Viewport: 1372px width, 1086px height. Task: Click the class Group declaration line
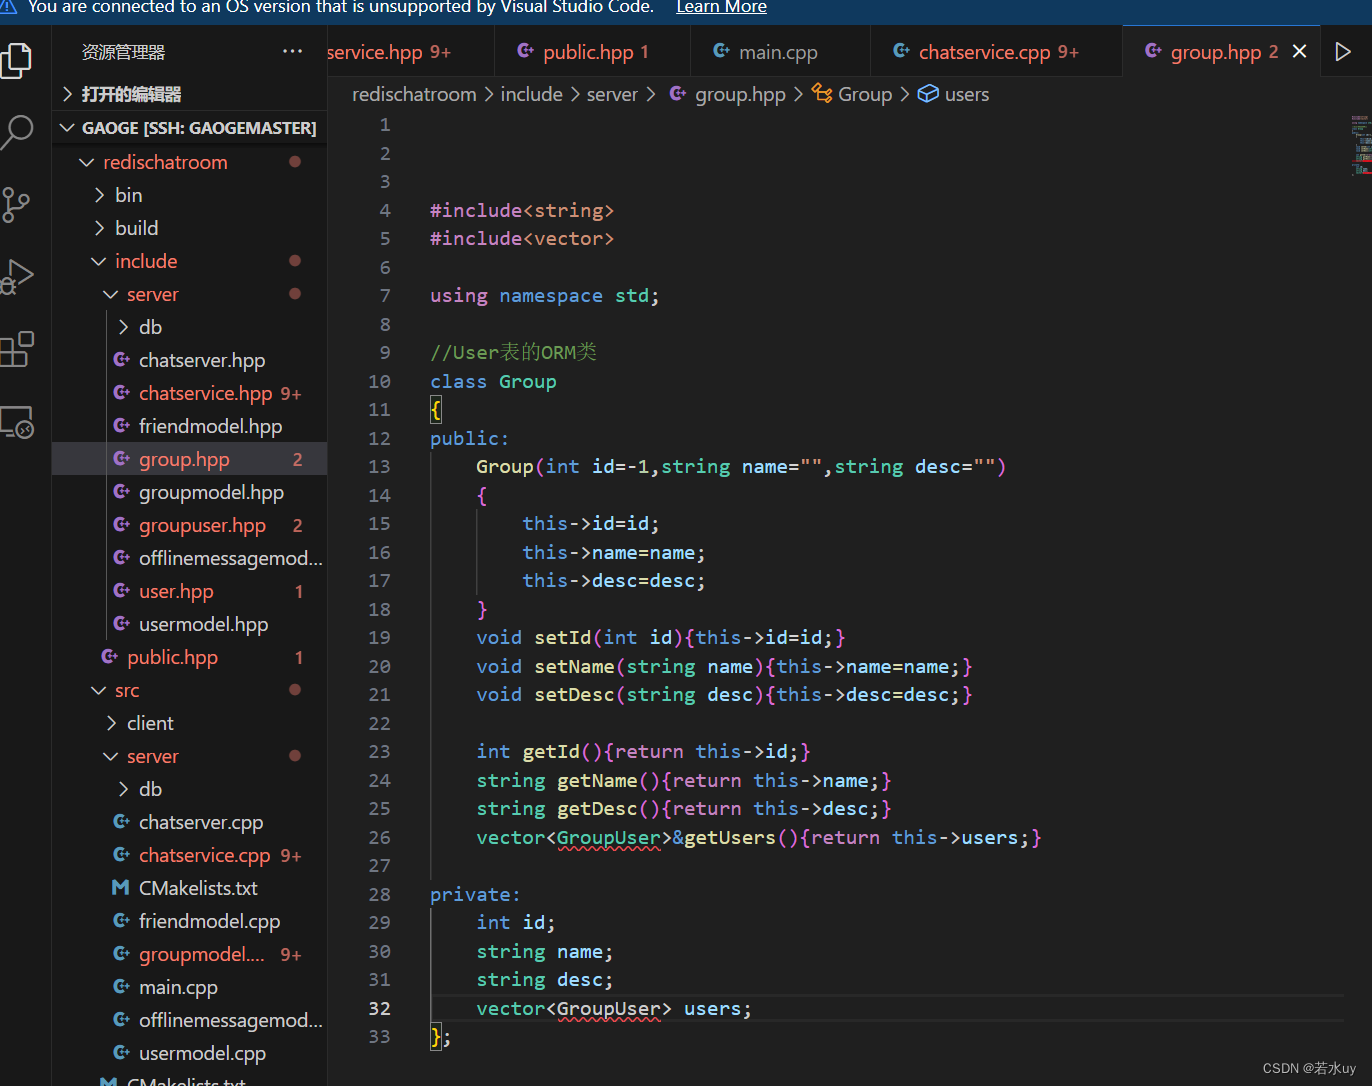tap(493, 381)
